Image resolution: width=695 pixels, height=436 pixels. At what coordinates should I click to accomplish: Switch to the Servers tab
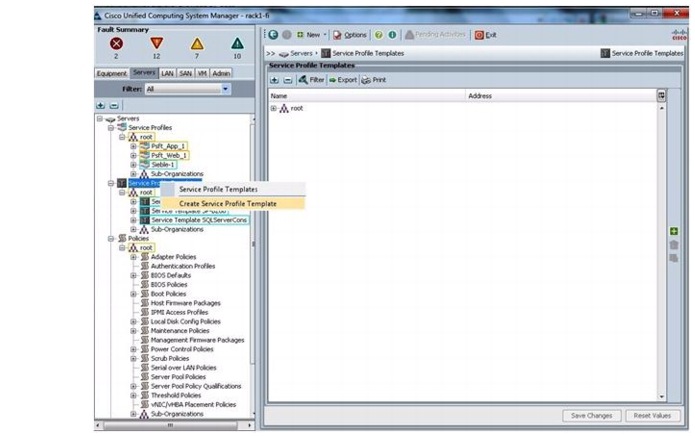click(144, 73)
